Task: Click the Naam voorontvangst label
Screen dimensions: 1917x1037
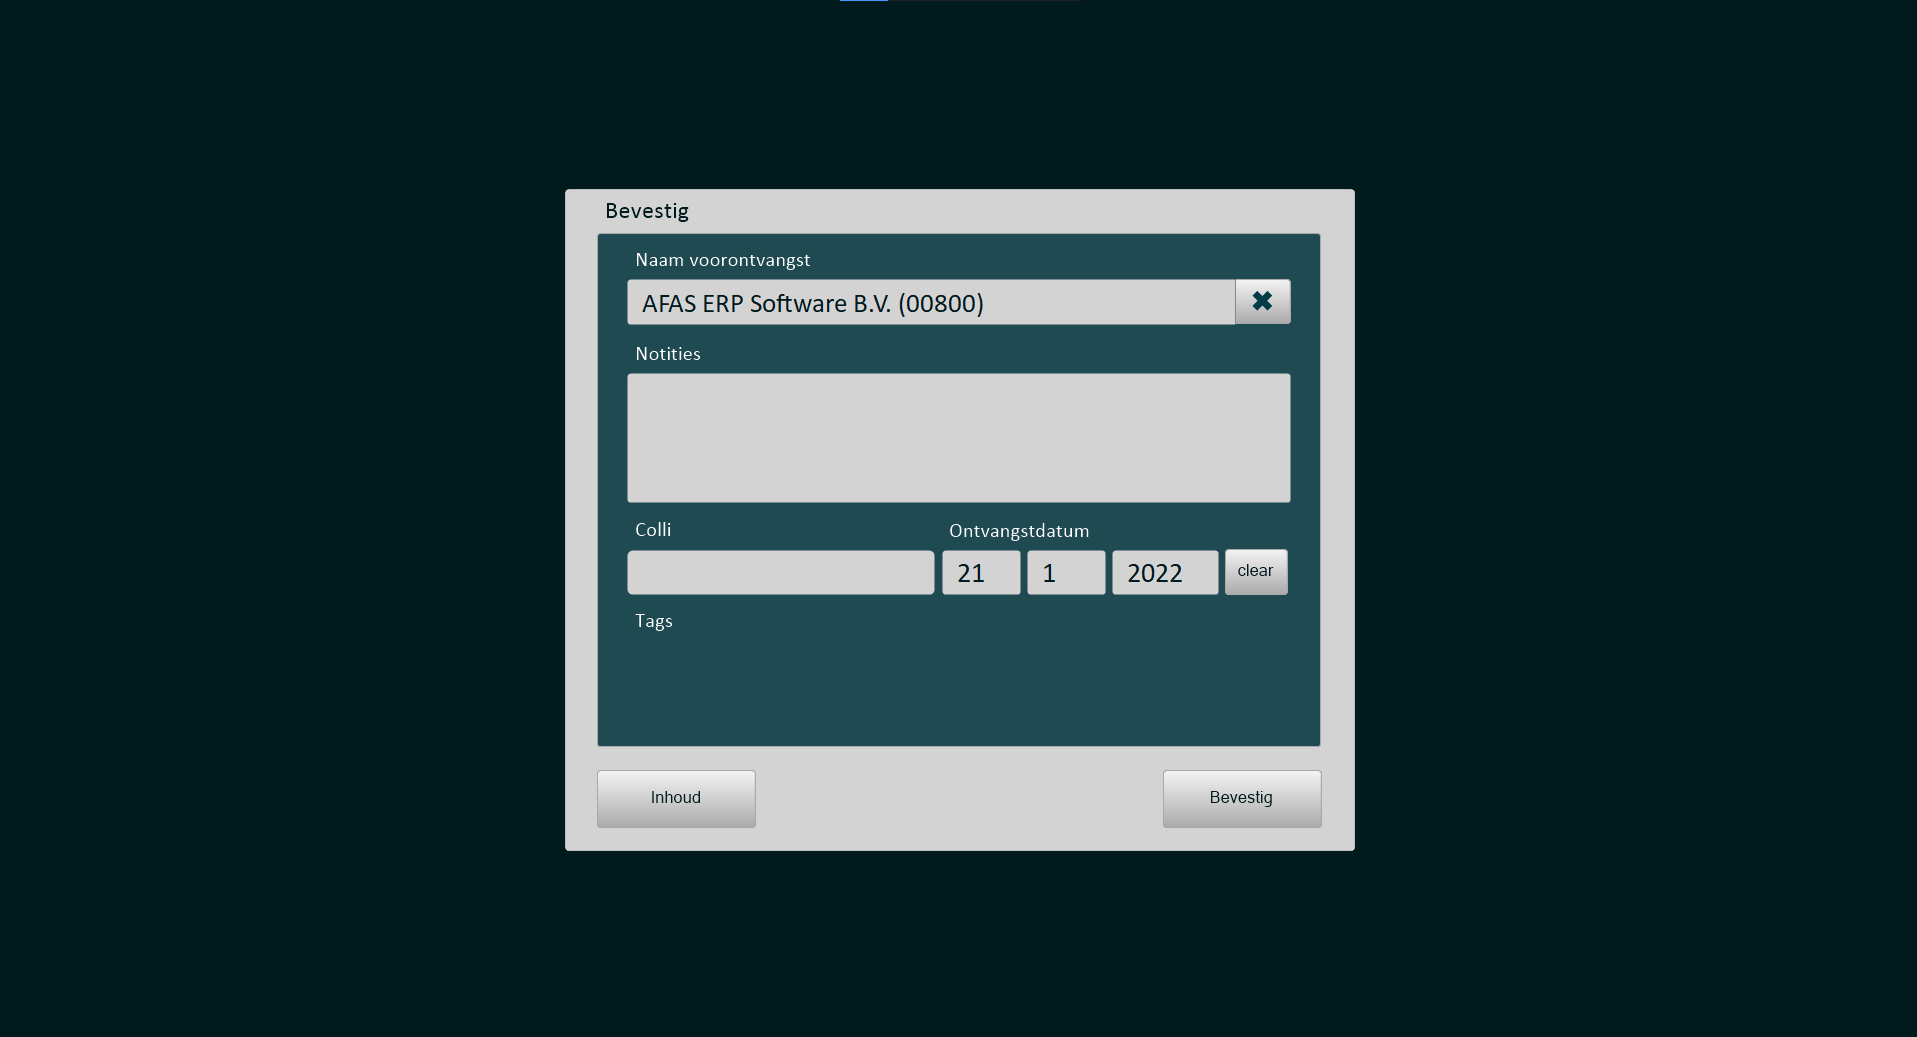Action: click(x=723, y=260)
